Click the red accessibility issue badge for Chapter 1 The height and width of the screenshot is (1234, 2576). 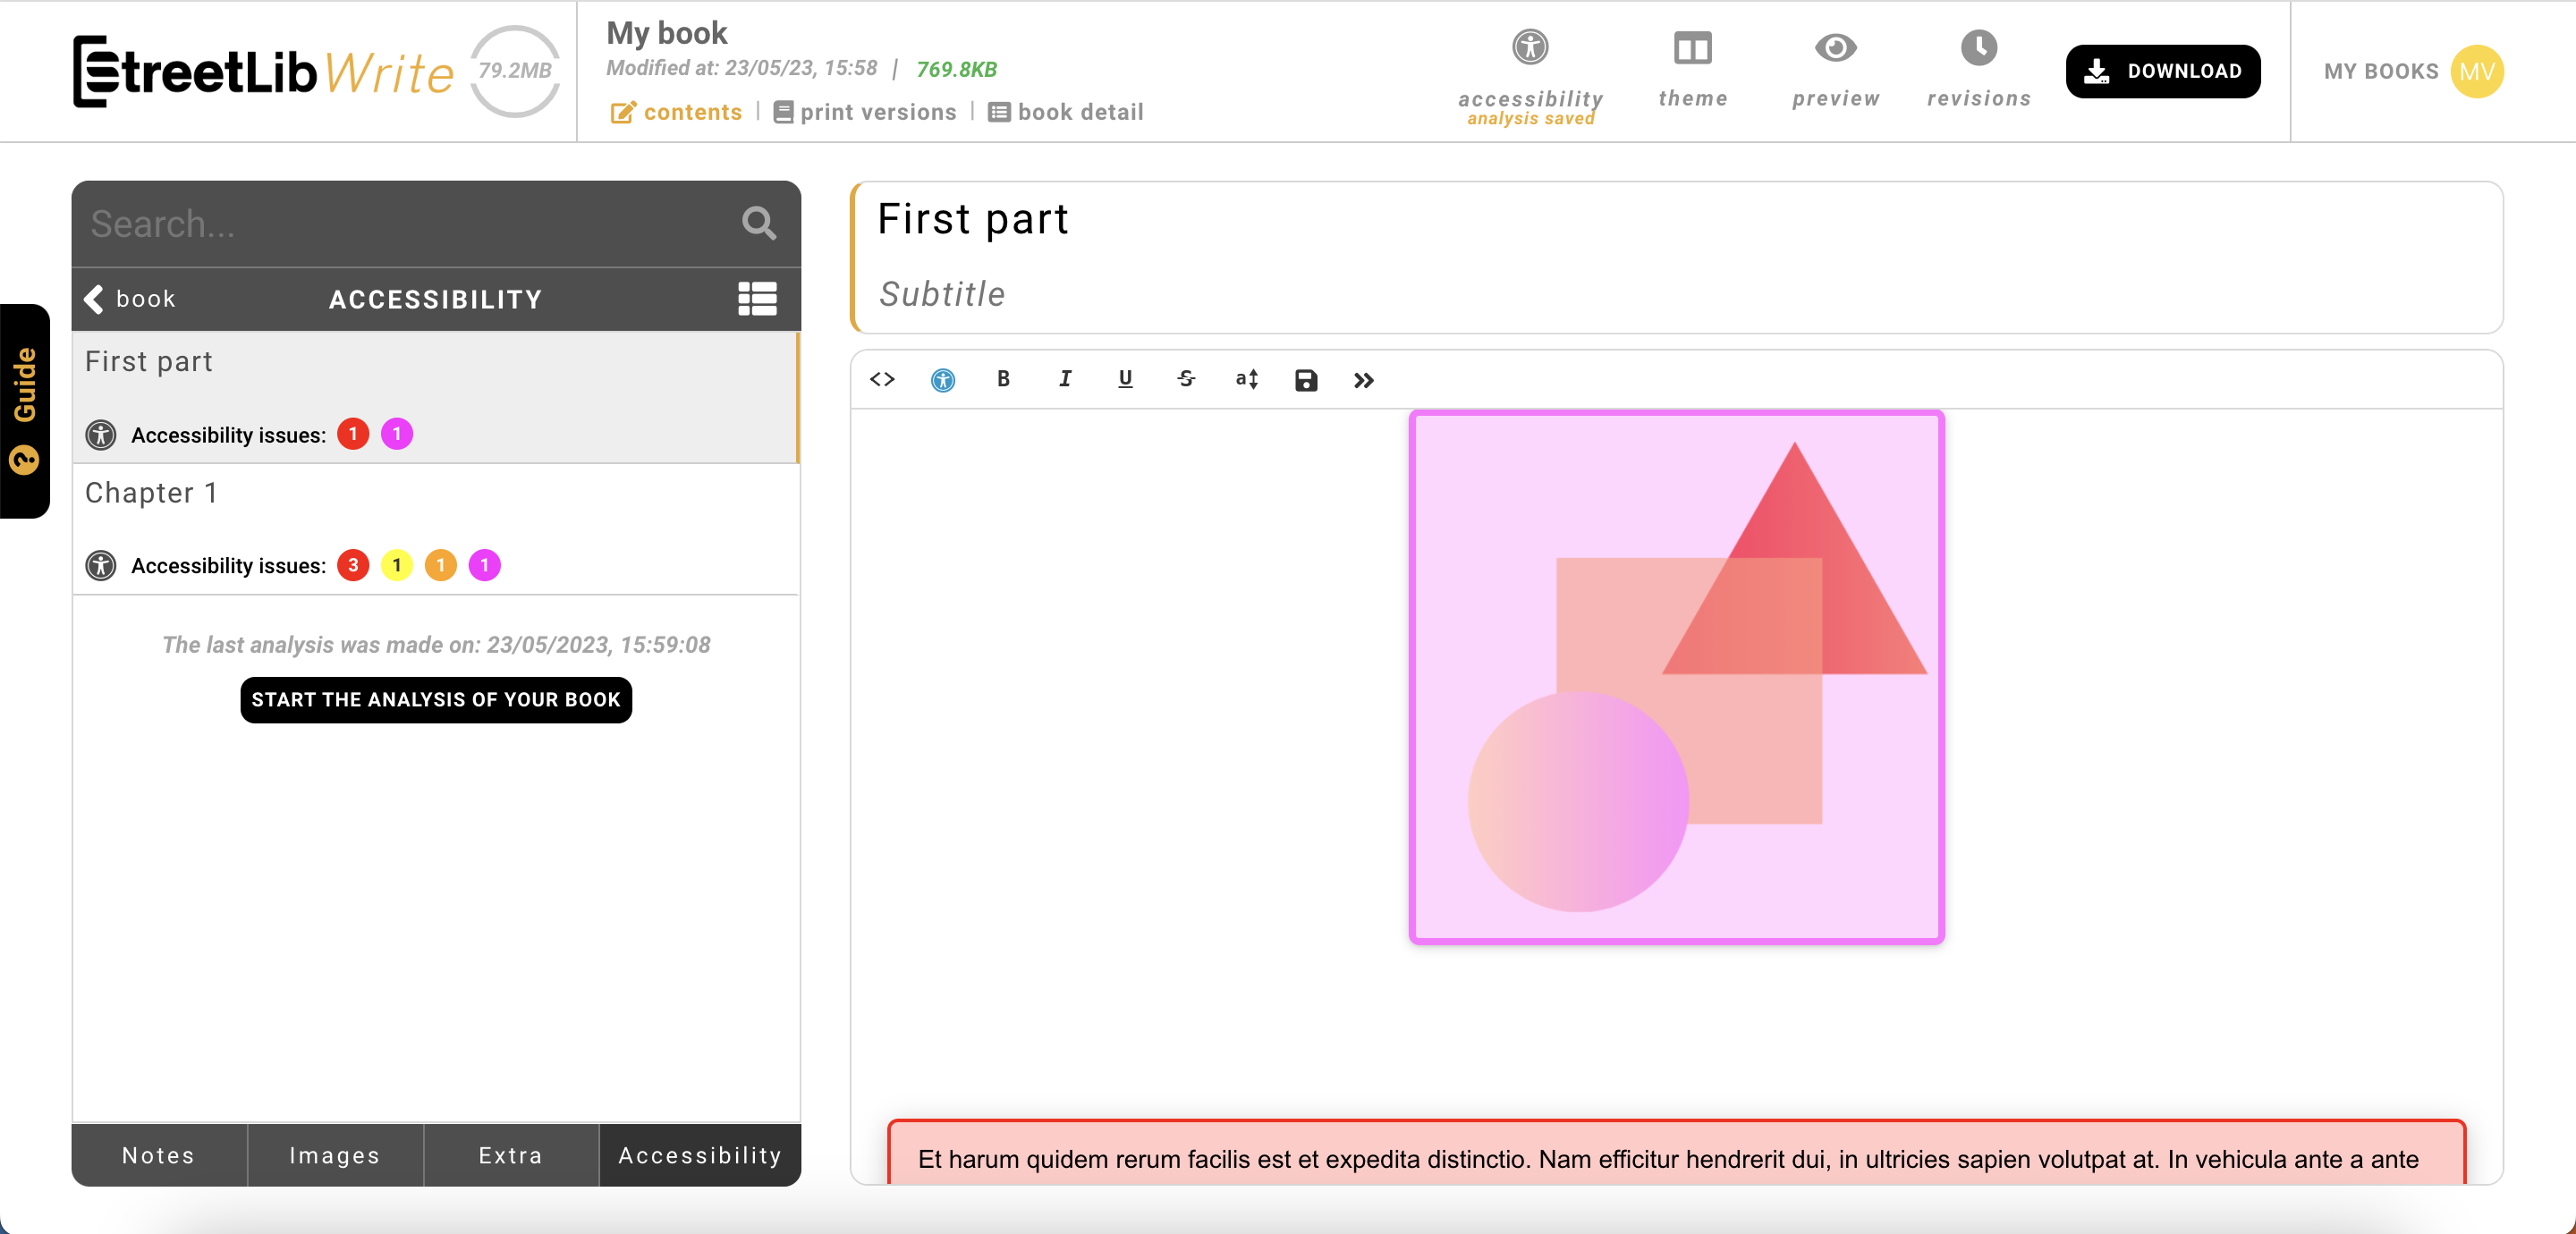click(x=353, y=565)
